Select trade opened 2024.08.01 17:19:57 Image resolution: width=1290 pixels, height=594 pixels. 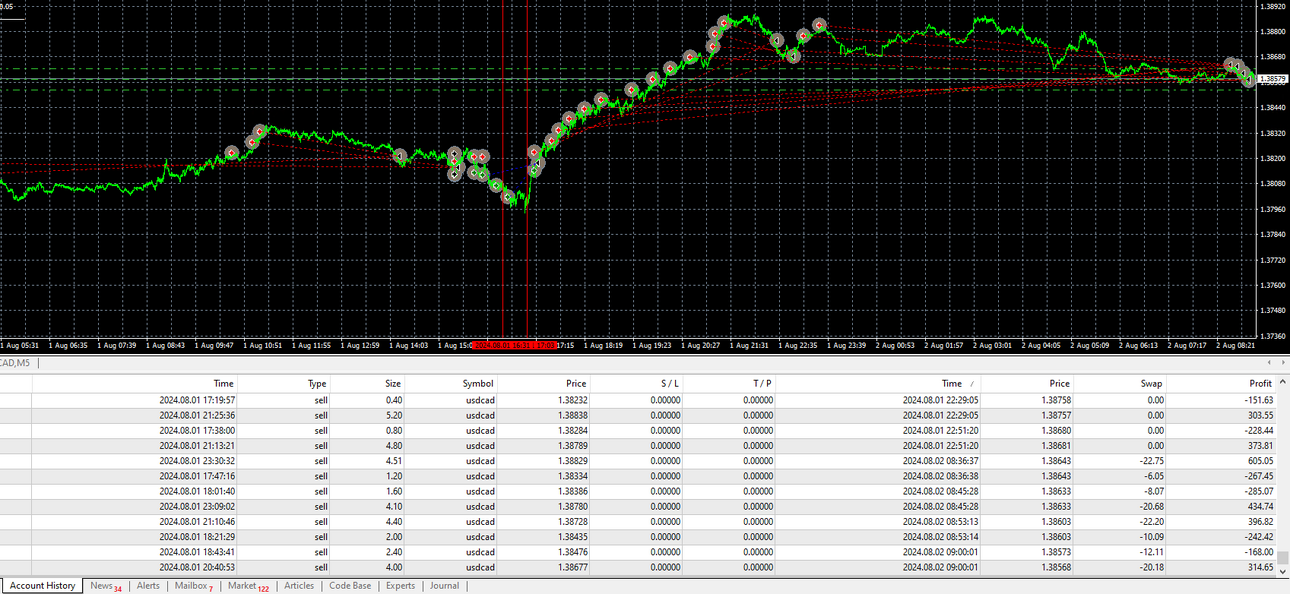point(638,400)
